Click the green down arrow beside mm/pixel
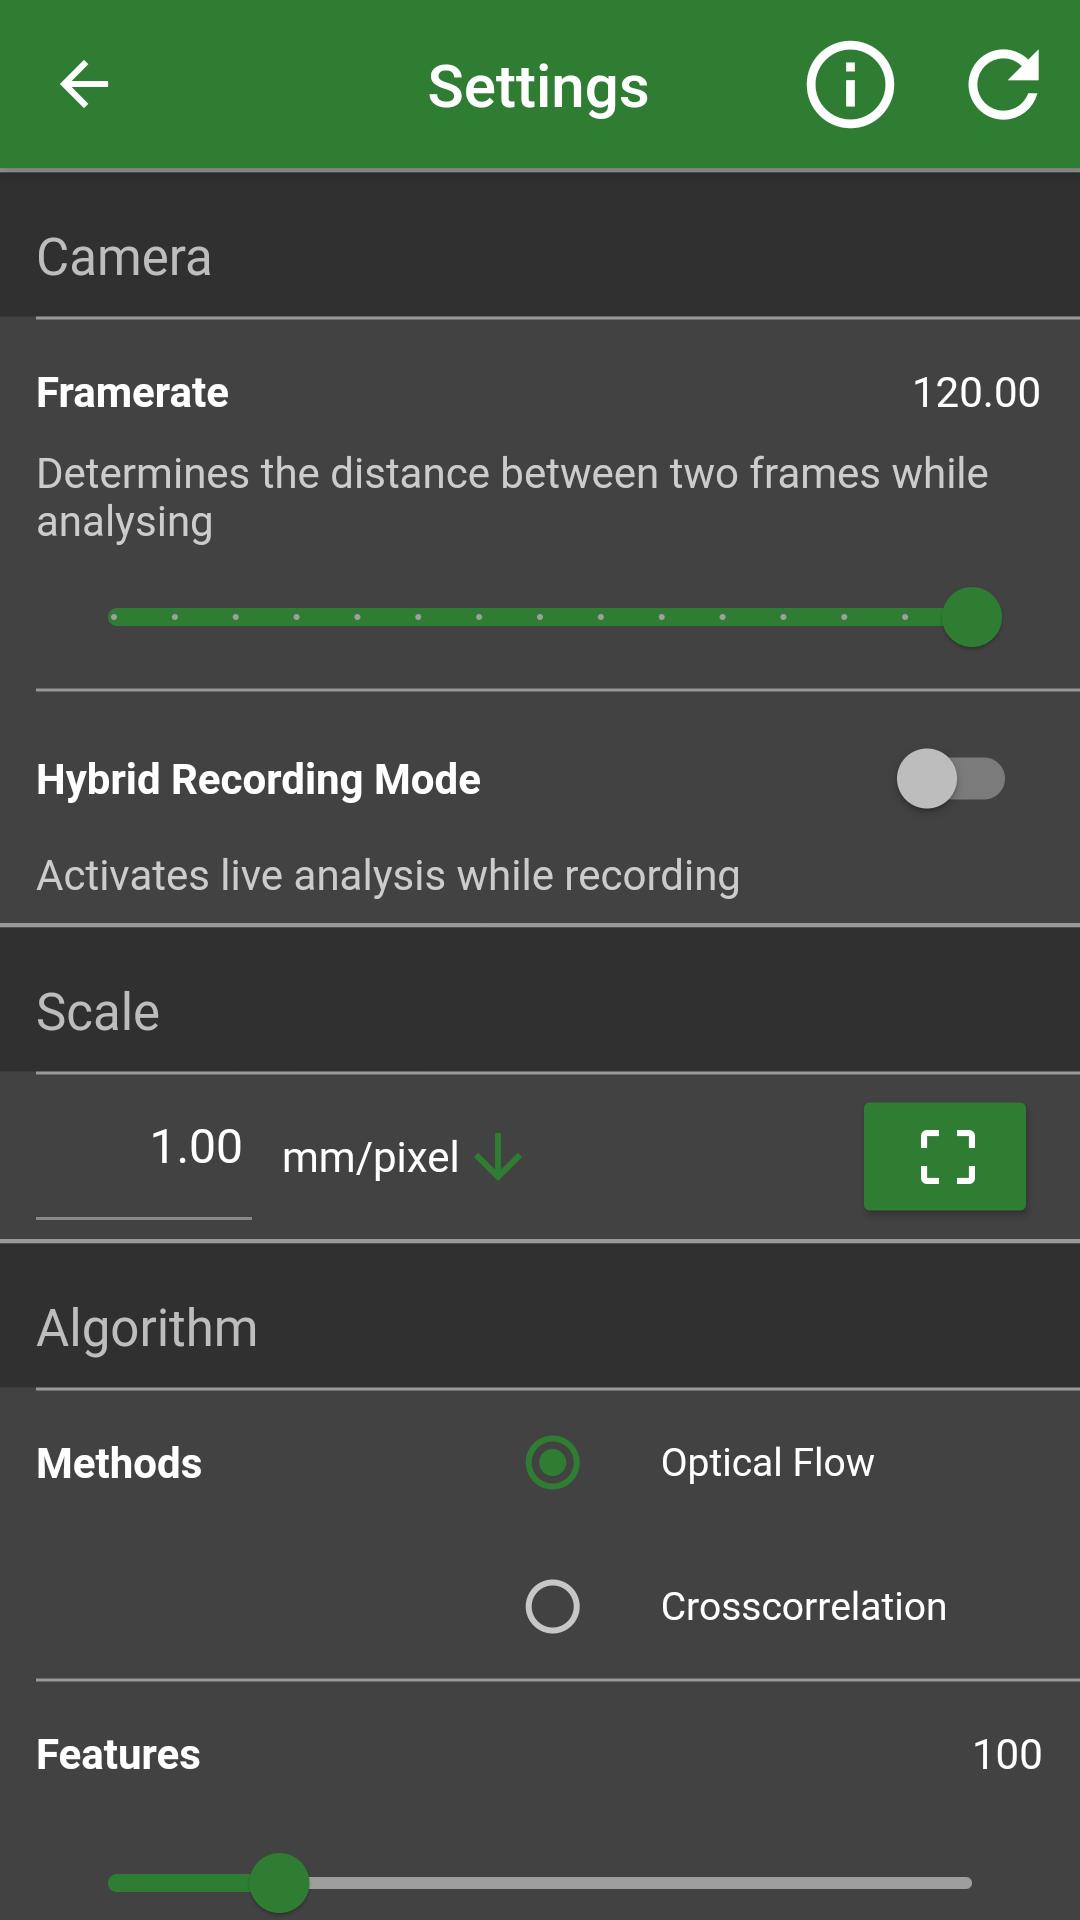 (498, 1157)
